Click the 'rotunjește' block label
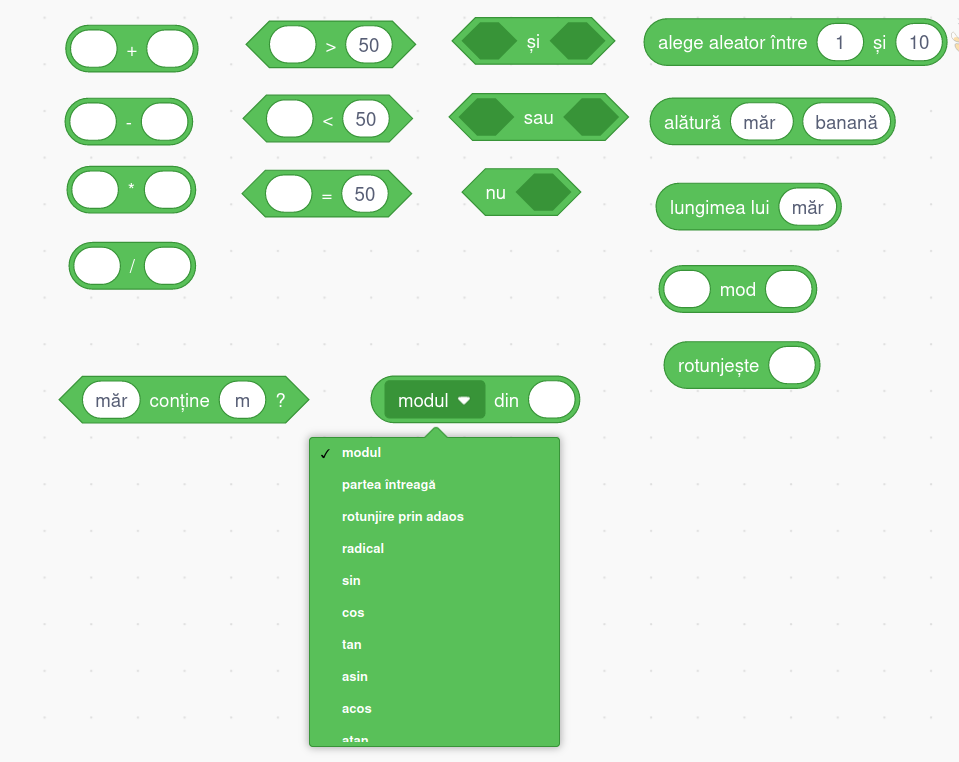The height and width of the screenshot is (762, 959). pos(718,366)
